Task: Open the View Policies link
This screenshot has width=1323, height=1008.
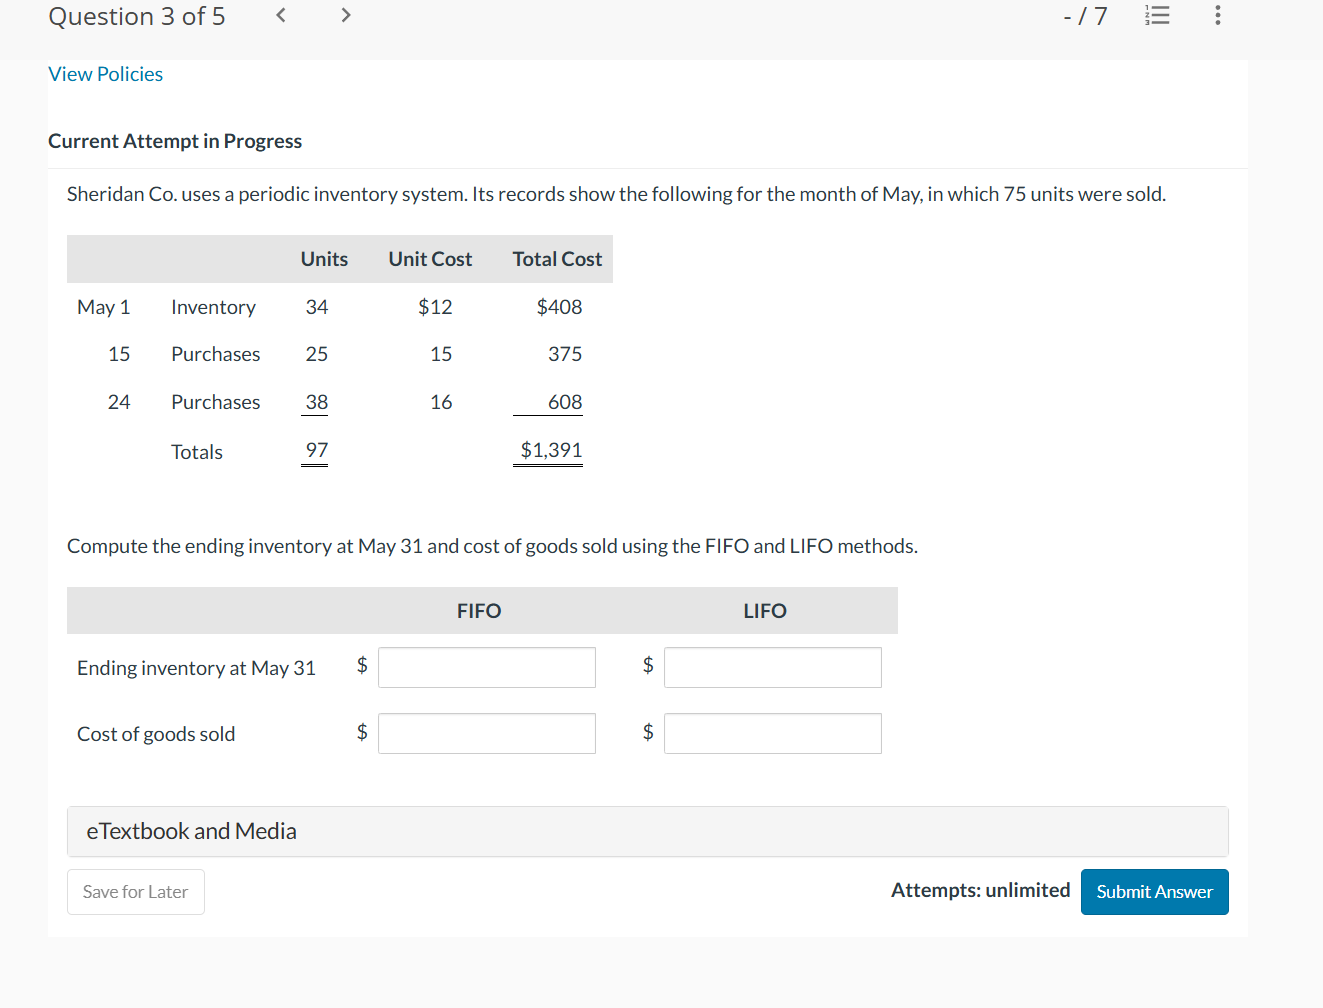Action: (x=105, y=74)
